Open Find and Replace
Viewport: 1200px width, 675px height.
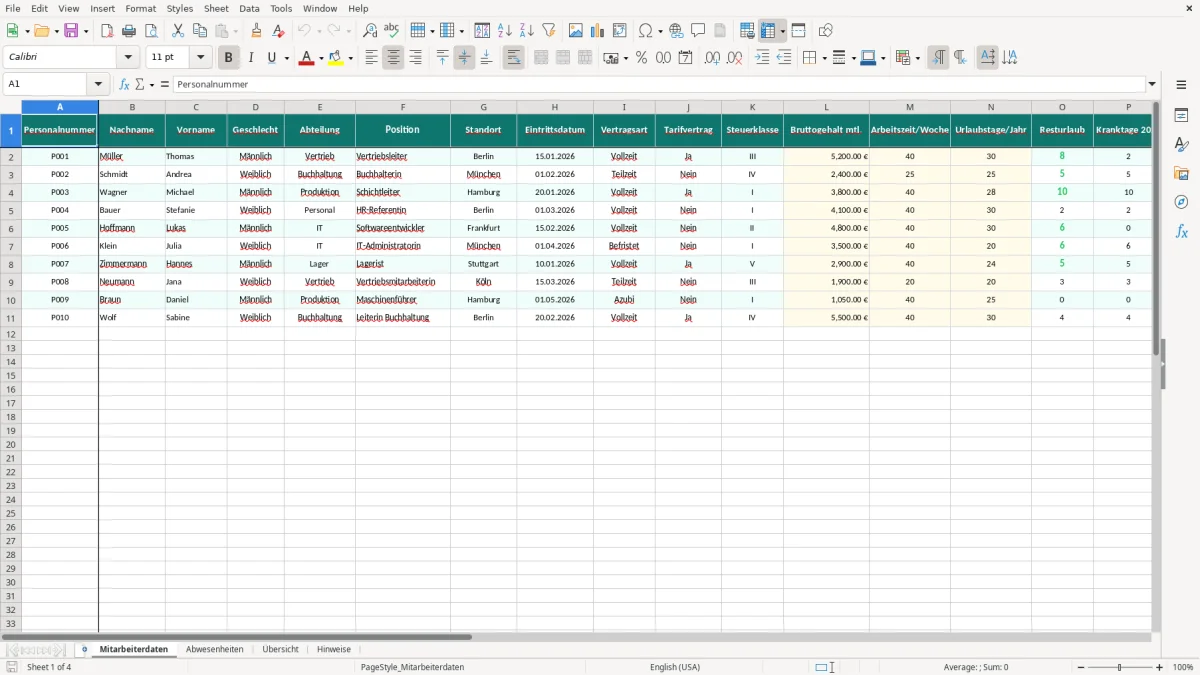coord(370,31)
